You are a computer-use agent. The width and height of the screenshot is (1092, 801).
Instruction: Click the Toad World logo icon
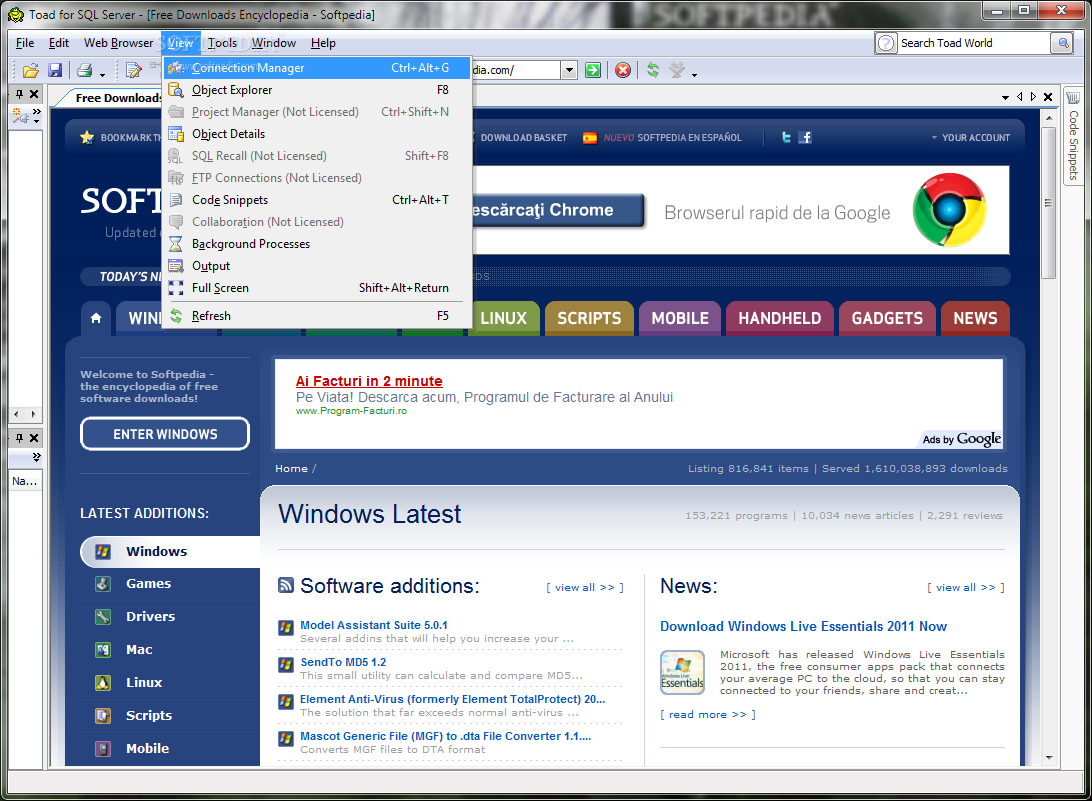pyautogui.click(x=886, y=43)
